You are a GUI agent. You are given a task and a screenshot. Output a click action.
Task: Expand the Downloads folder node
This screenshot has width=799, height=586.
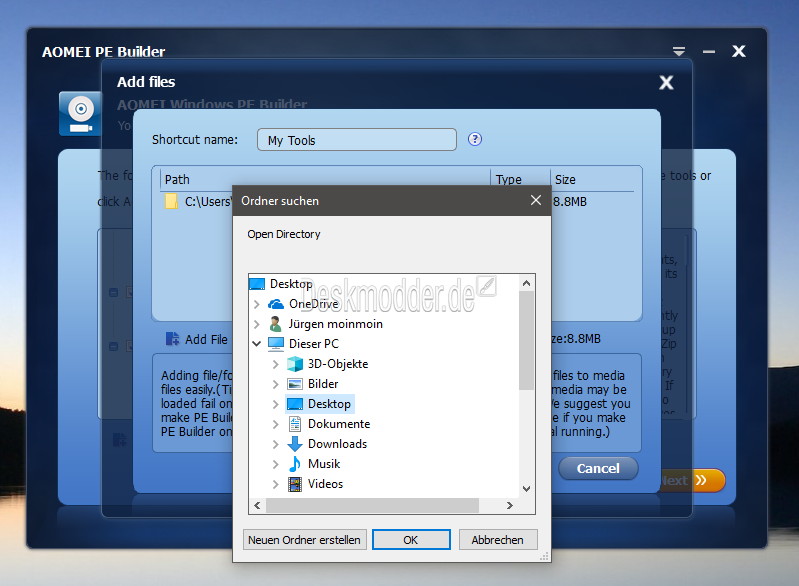[x=276, y=444]
